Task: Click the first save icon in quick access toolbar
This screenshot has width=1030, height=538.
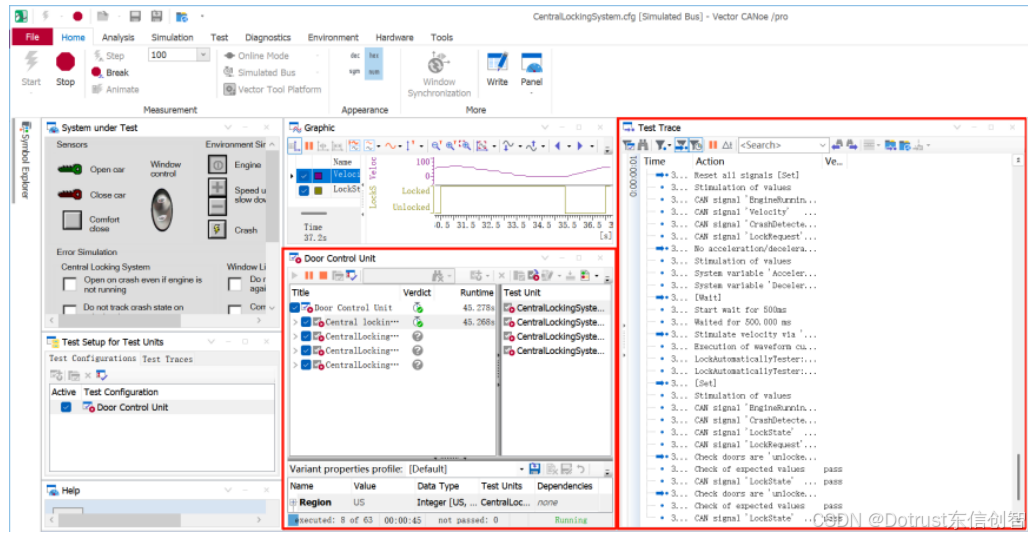Action: [135, 16]
